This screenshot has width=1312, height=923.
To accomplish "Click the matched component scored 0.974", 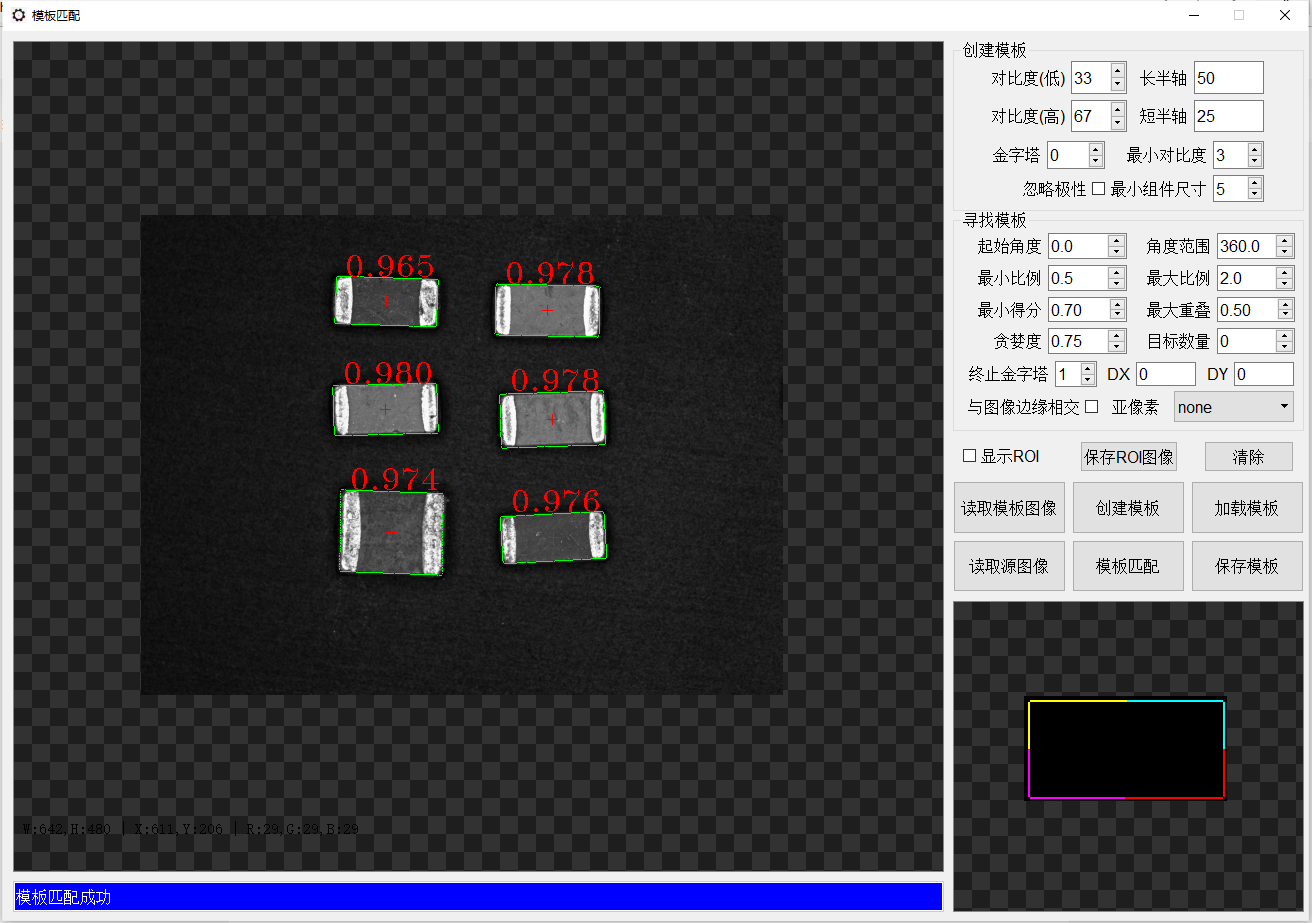I will (x=391, y=532).
